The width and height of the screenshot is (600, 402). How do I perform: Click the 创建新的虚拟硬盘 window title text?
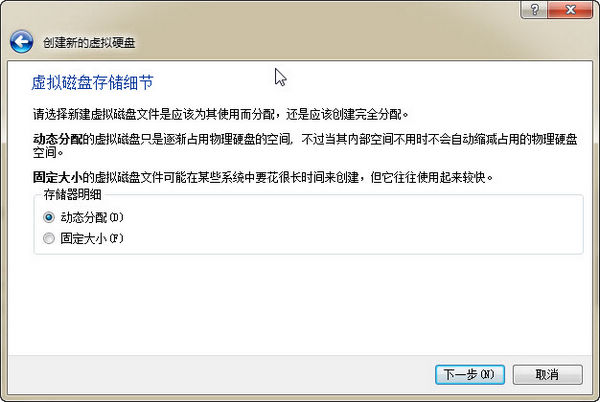coord(89,42)
